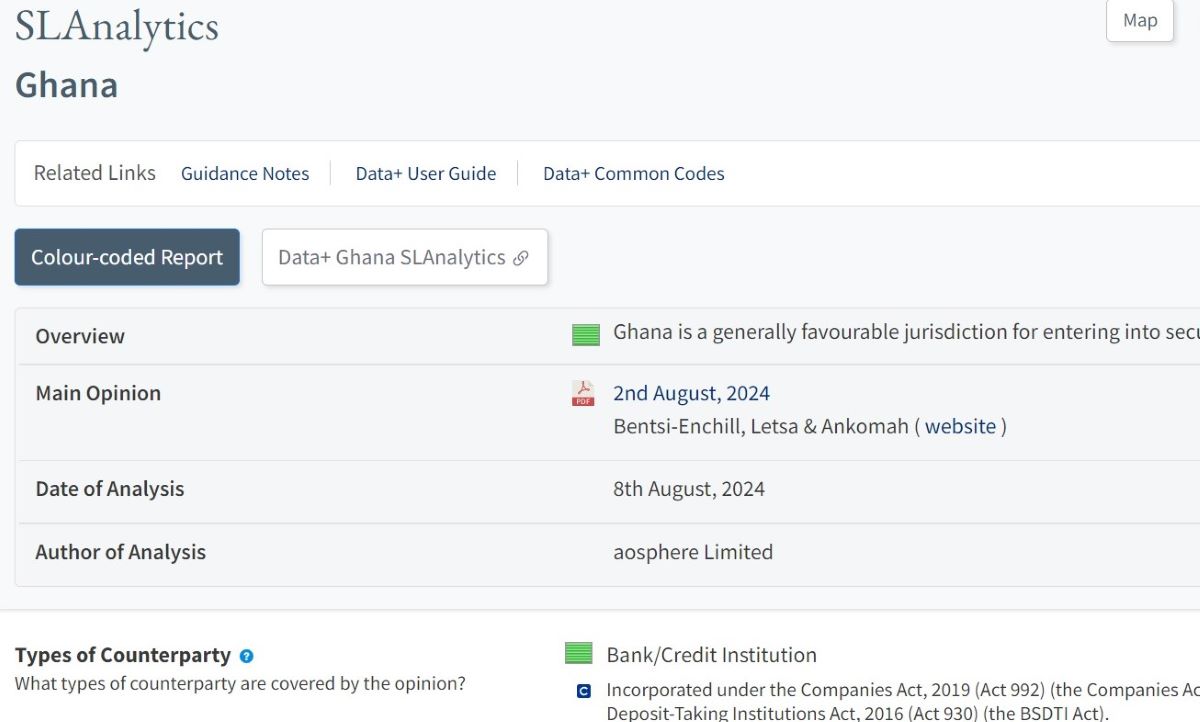1200x722 pixels.
Task: Open Guidance Notes link
Action: point(245,174)
